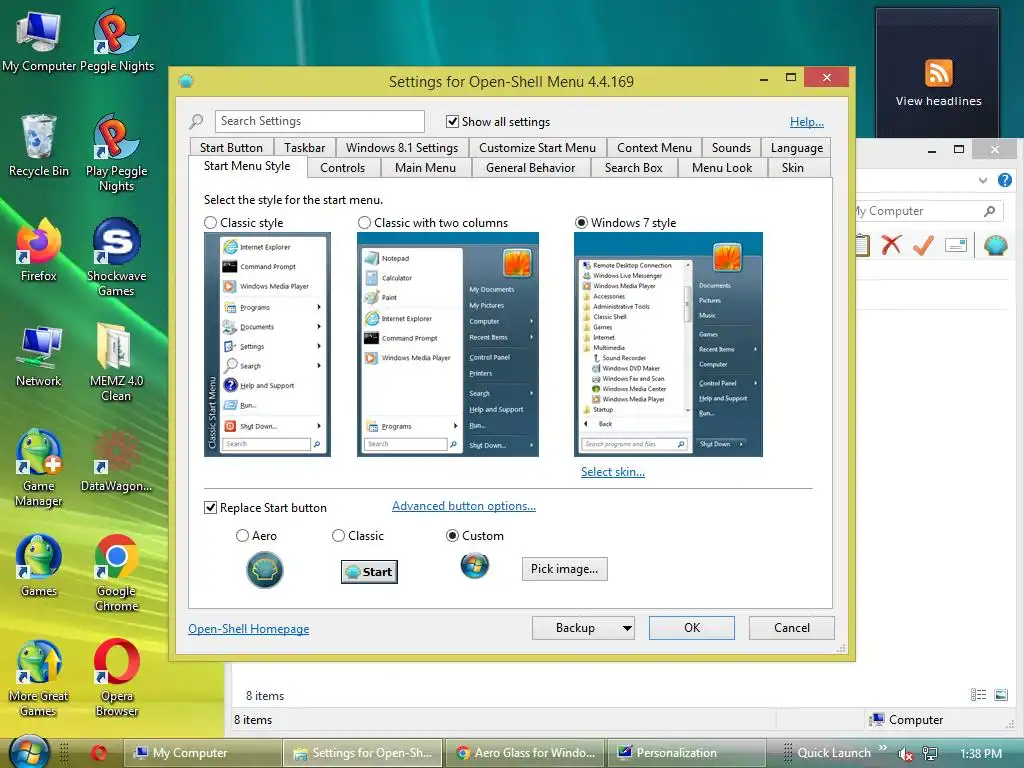Switch to the Context Menu tab
1024x768 pixels.
pyautogui.click(x=654, y=148)
